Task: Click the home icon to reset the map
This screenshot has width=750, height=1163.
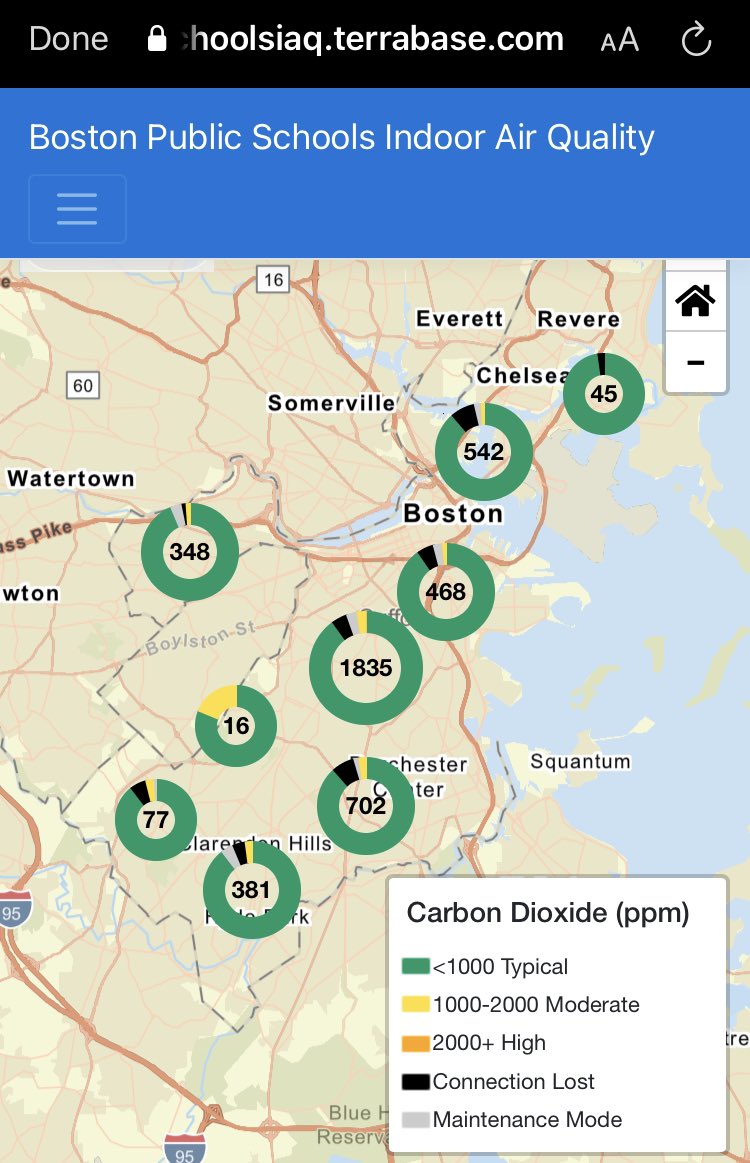Action: click(x=695, y=300)
